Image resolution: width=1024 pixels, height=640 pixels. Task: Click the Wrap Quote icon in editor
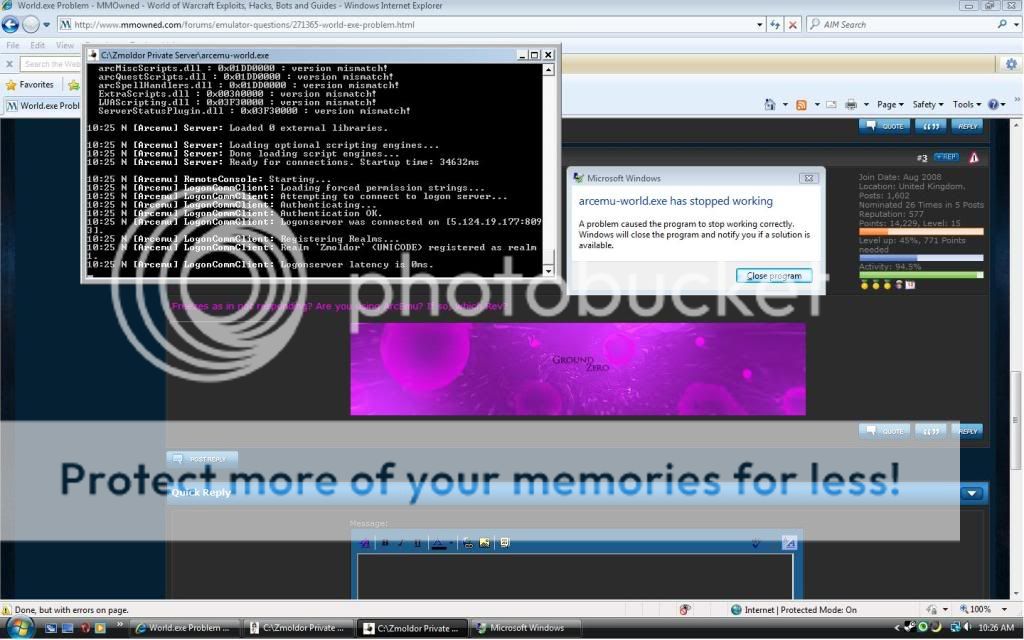pos(504,543)
